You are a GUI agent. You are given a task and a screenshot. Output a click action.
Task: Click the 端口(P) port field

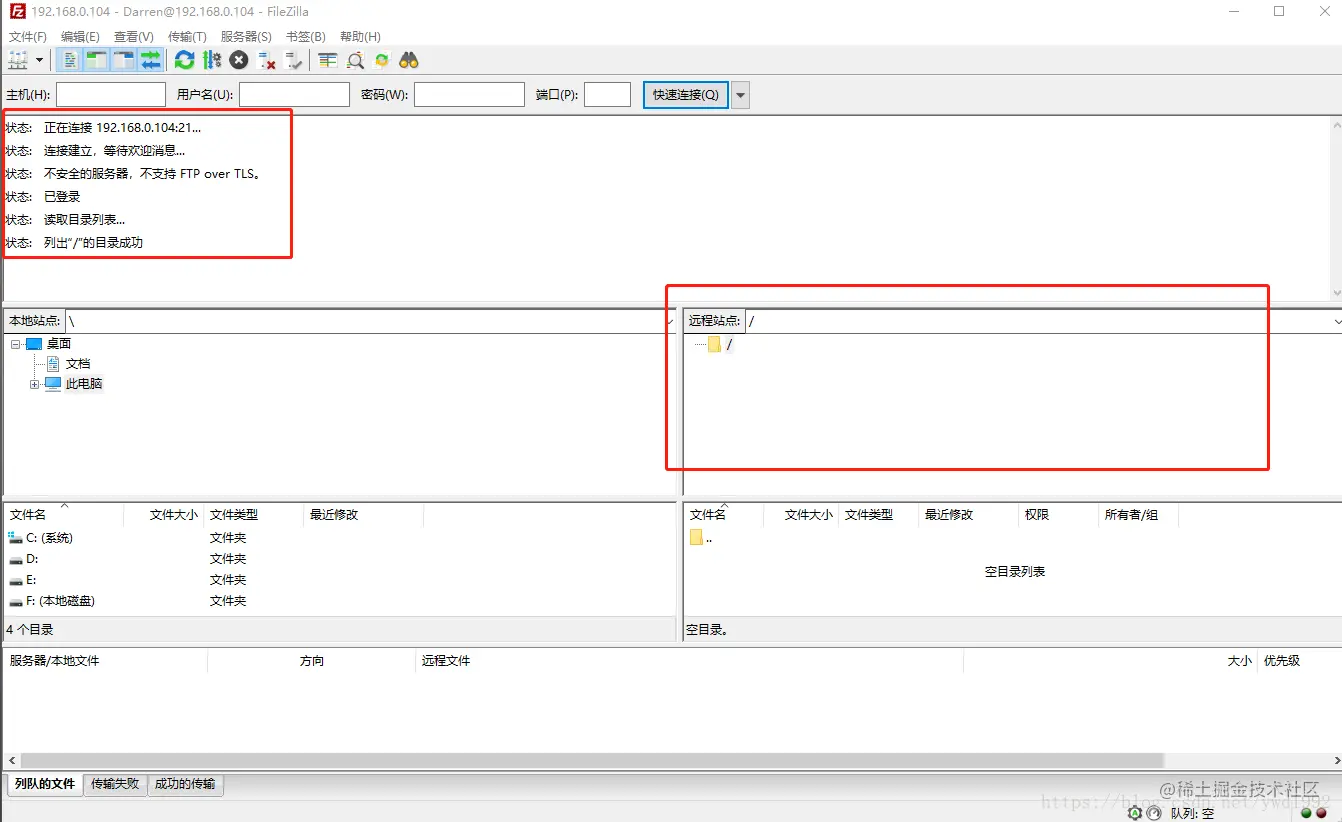coord(607,95)
